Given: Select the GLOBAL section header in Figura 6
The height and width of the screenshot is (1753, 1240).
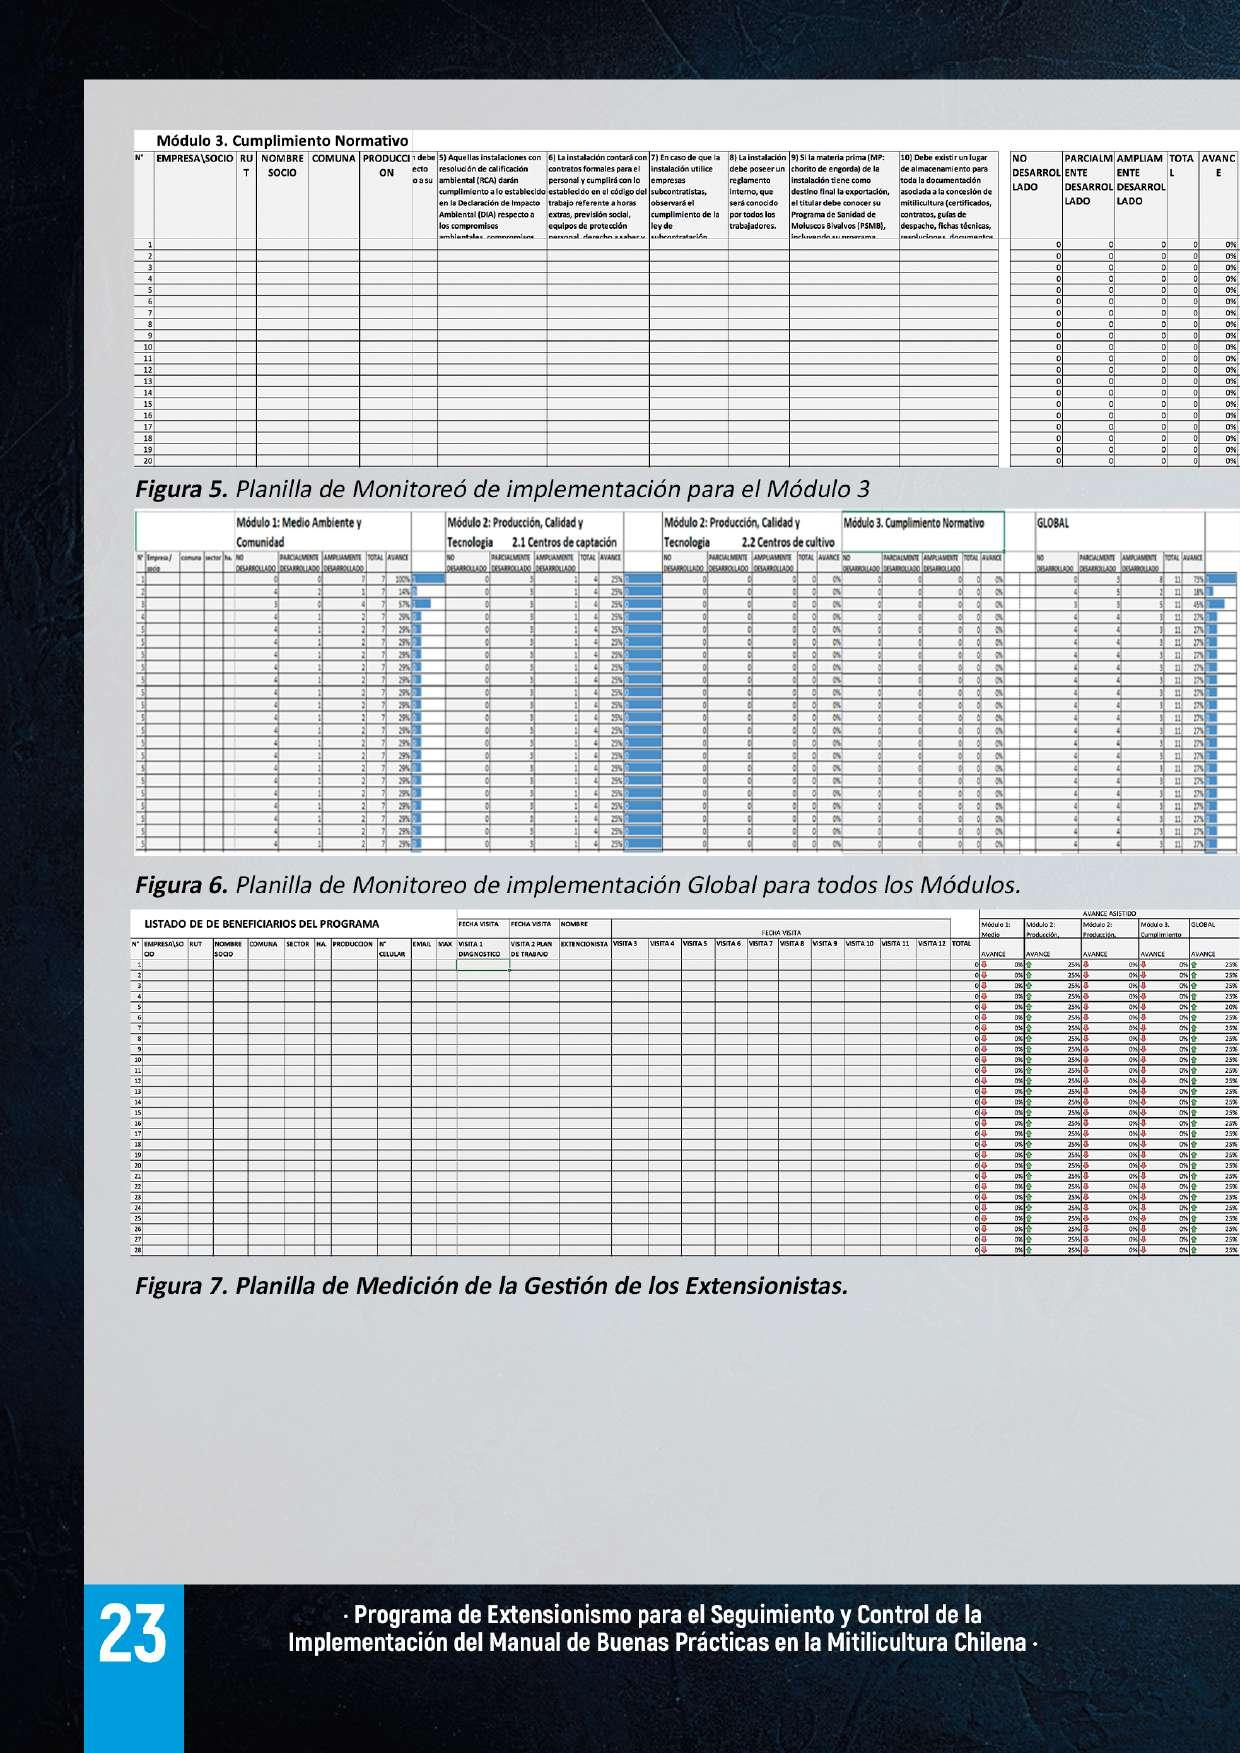Looking at the screenshot, I should (1053, 523).
